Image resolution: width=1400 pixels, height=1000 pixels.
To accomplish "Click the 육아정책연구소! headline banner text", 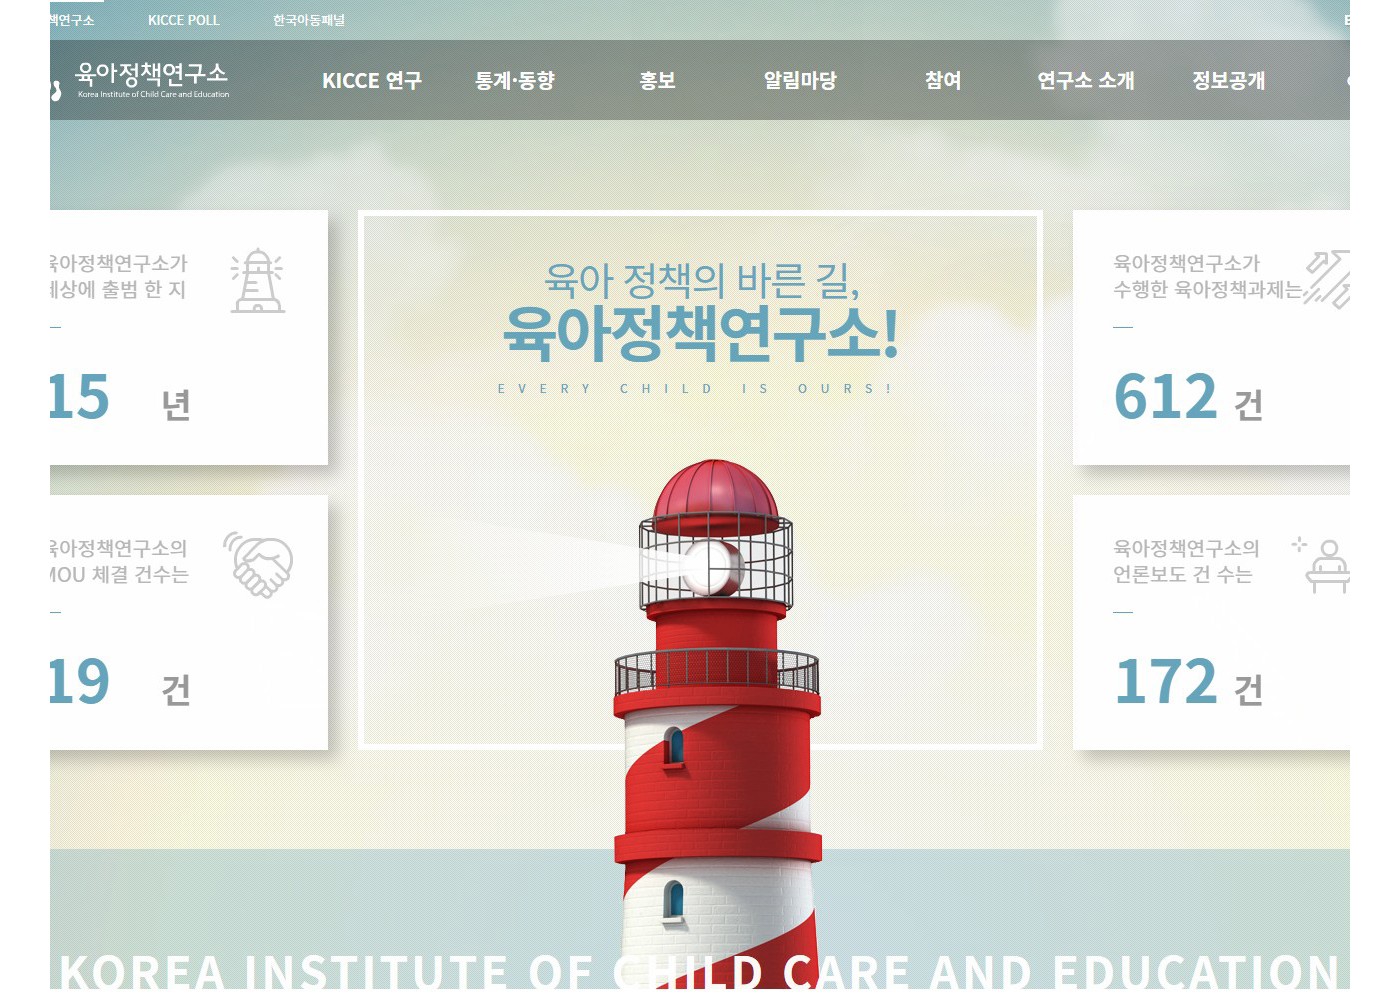I will pos(700,333).
